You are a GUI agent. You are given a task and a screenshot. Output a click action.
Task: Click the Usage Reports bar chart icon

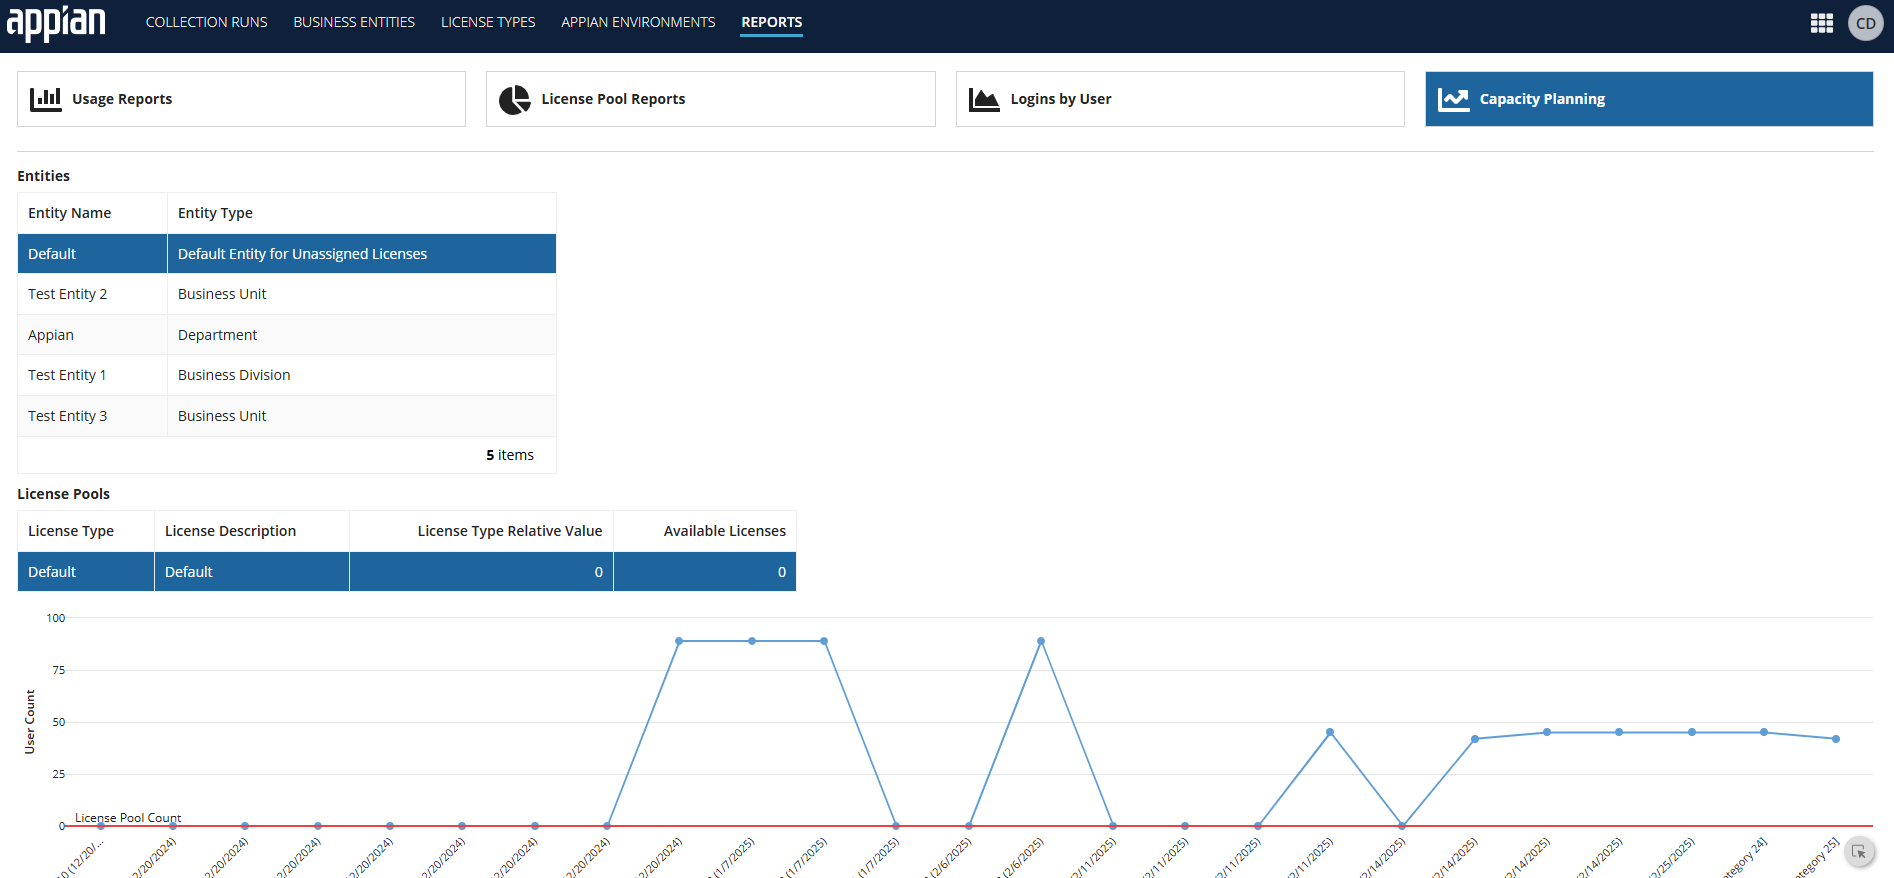click(x=45, y=99)
